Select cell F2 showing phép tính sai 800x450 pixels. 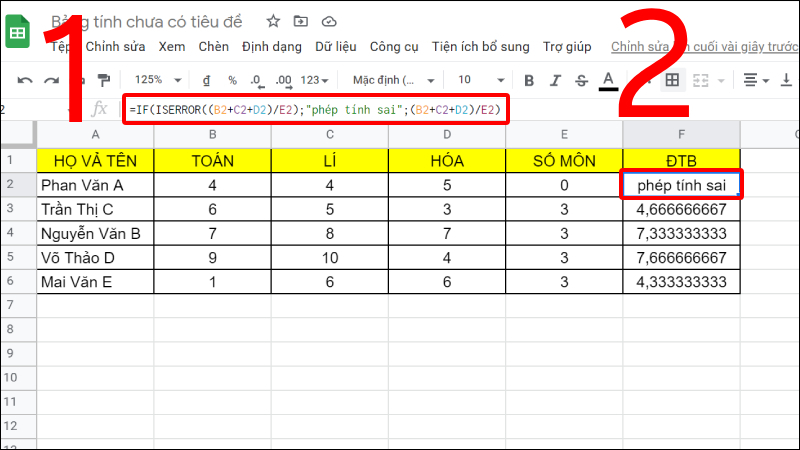pyautogui.click(x=681, y=185)
